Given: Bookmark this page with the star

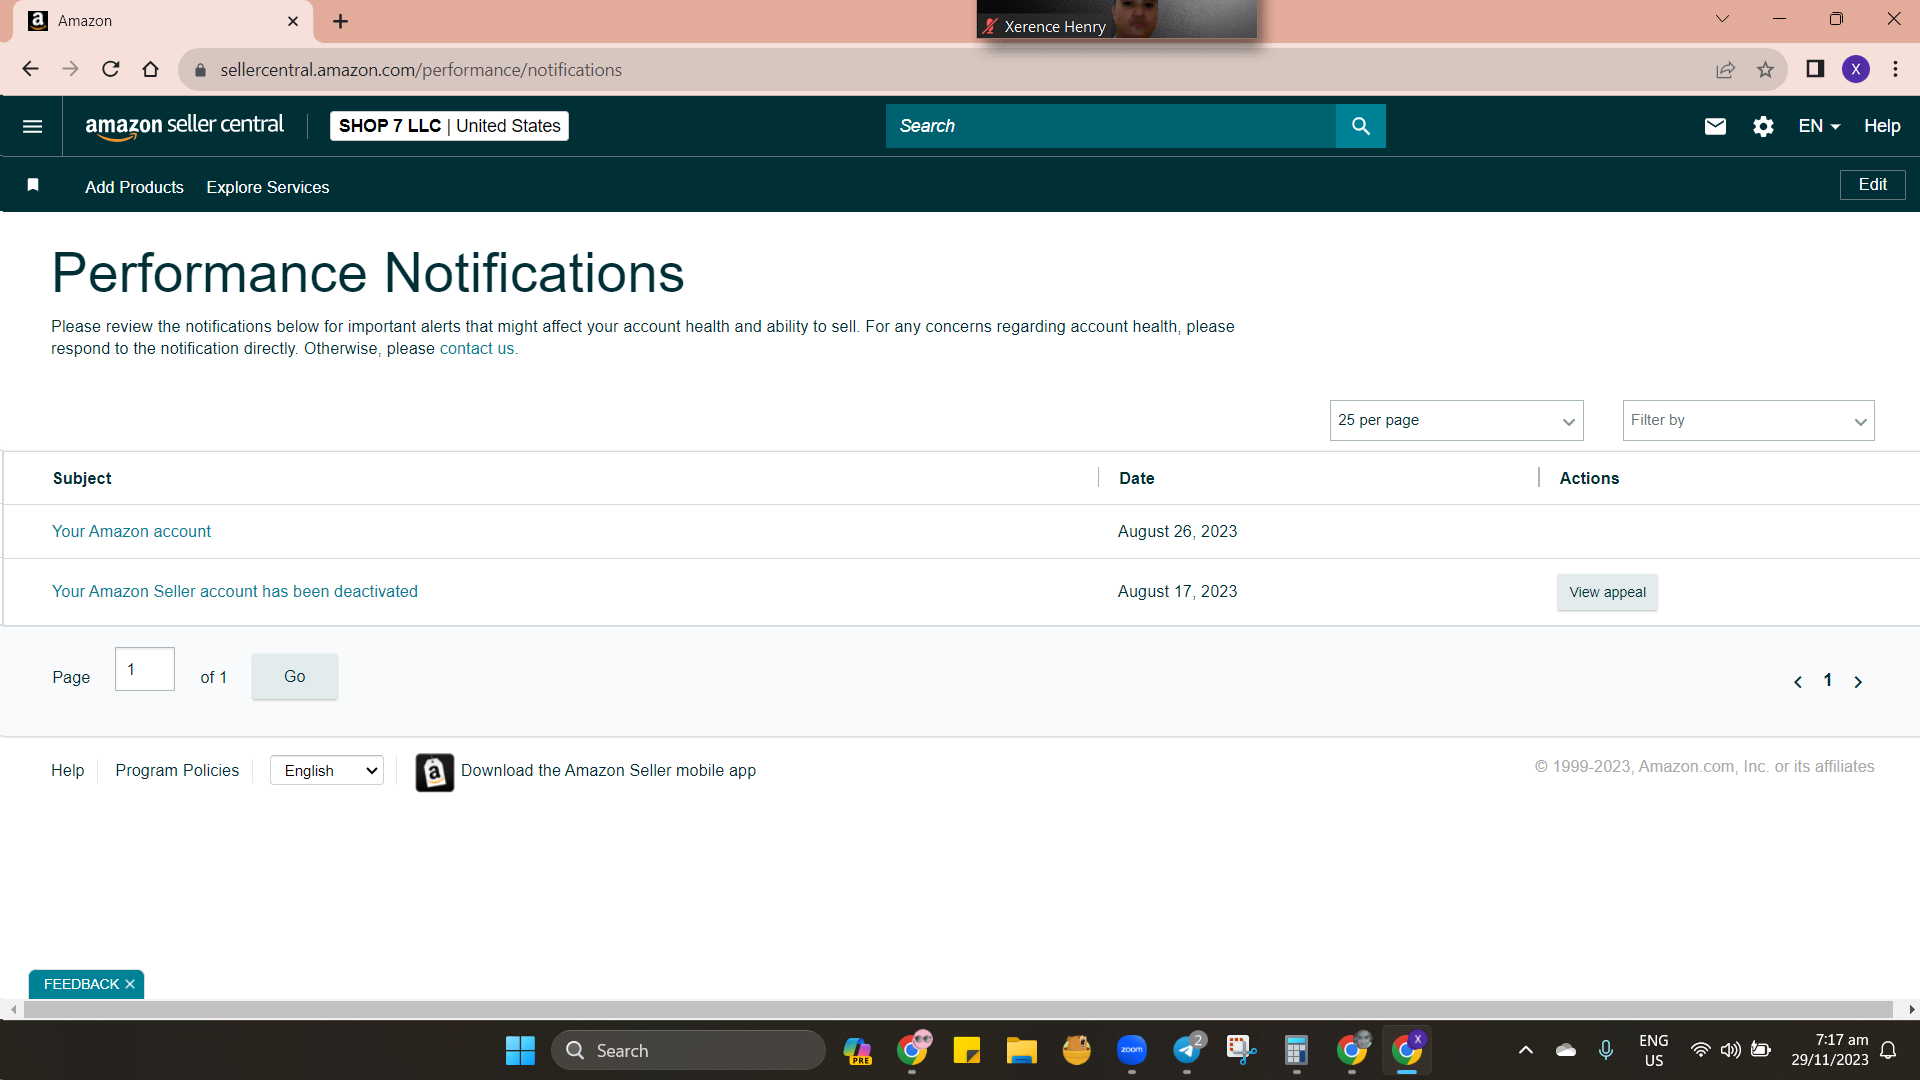Looking at the screenshot, I should [1765, 69].
